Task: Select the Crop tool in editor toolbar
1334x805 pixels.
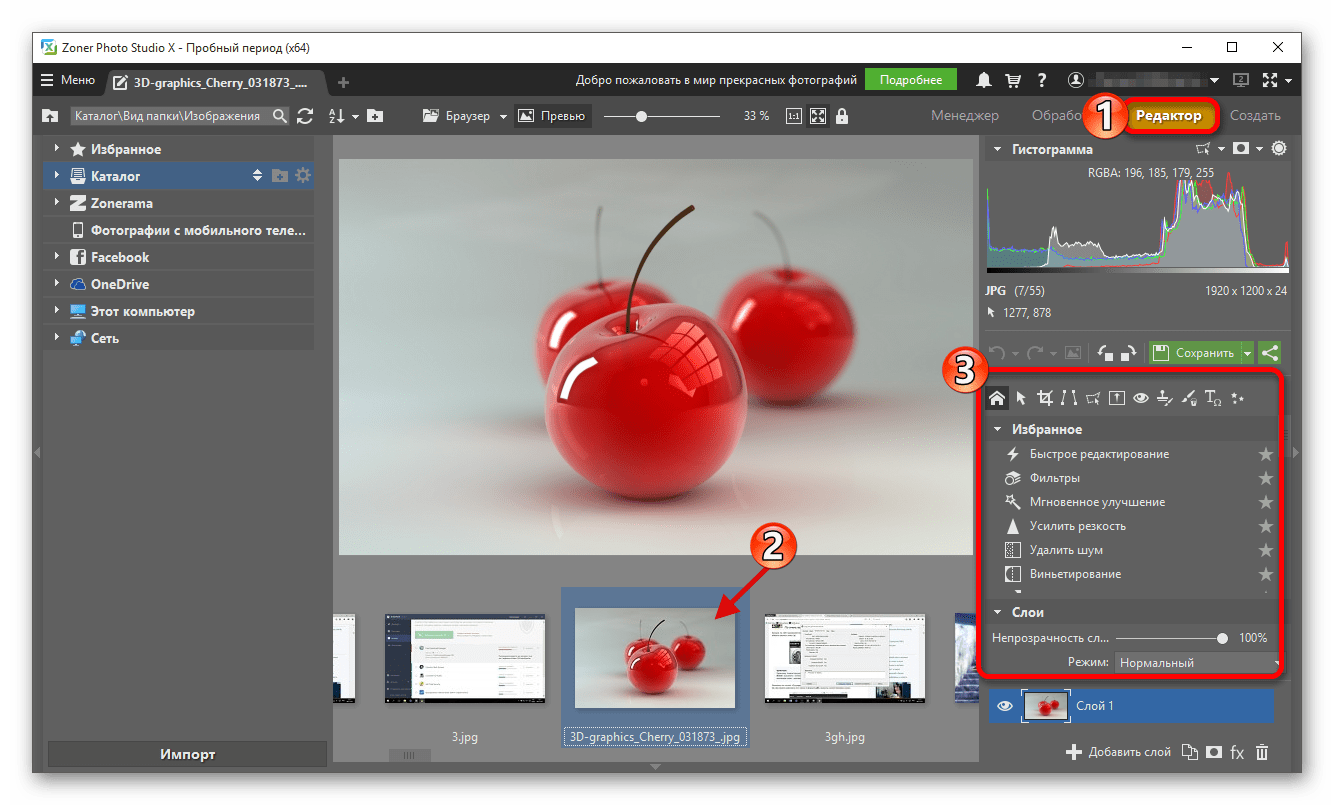Action: pos(1045,398)
